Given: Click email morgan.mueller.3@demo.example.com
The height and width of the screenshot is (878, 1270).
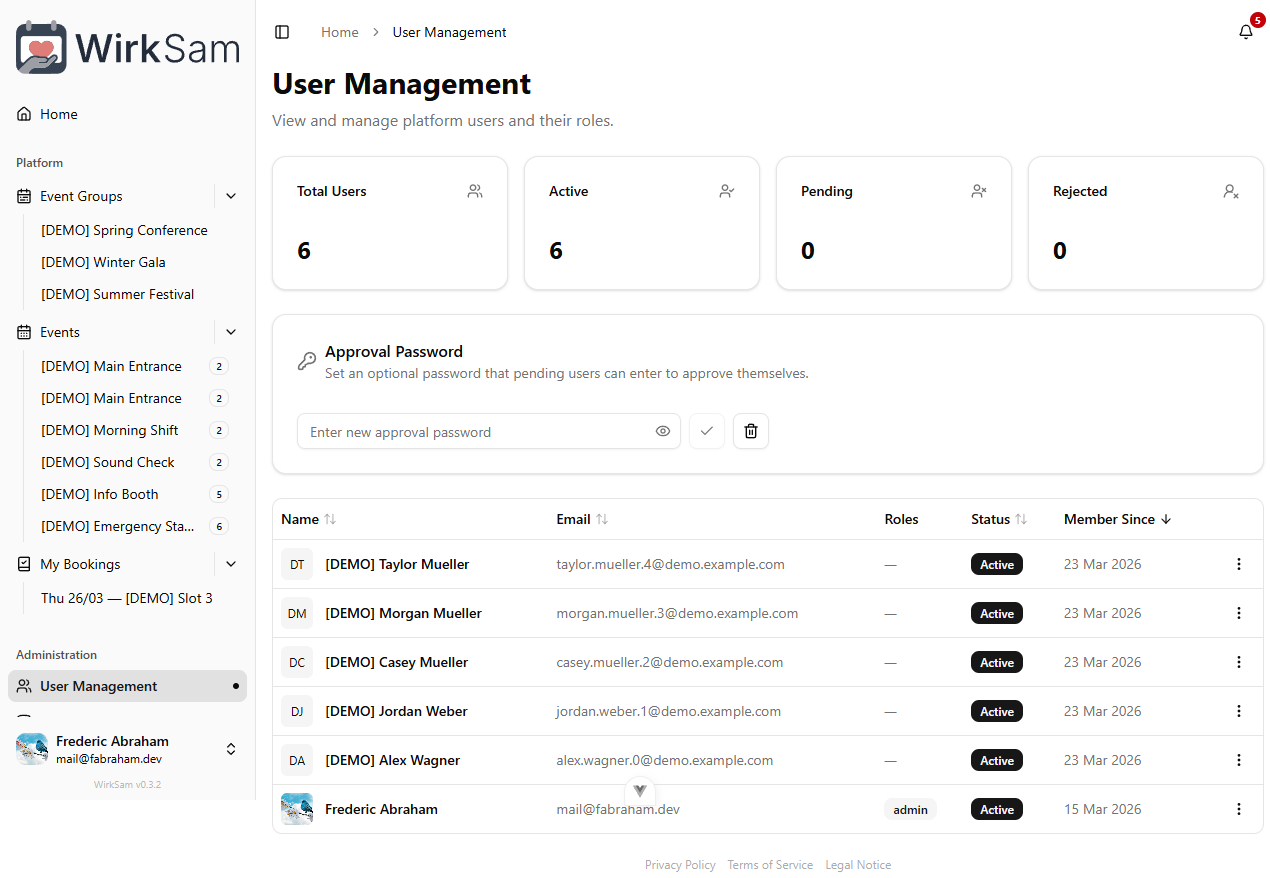Looking at the screenshot, I should click(678, 613).
